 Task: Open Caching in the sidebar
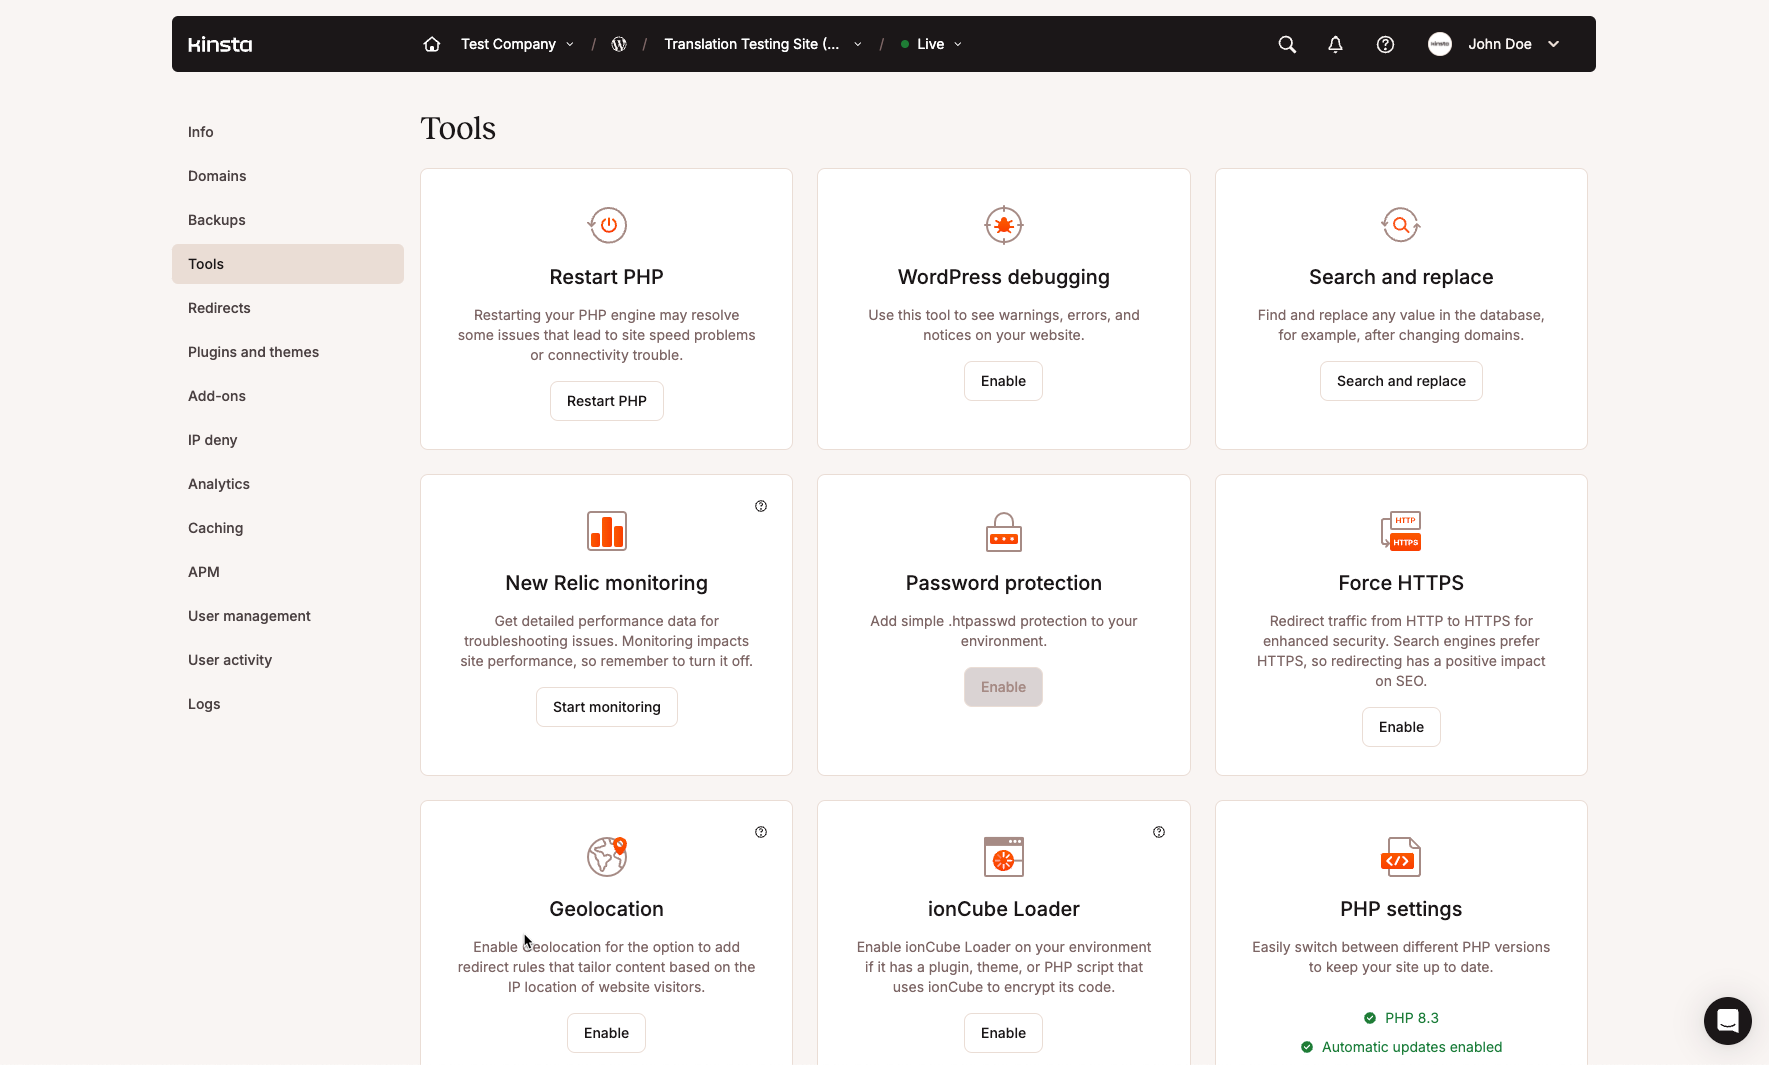(x=288, y=528)
